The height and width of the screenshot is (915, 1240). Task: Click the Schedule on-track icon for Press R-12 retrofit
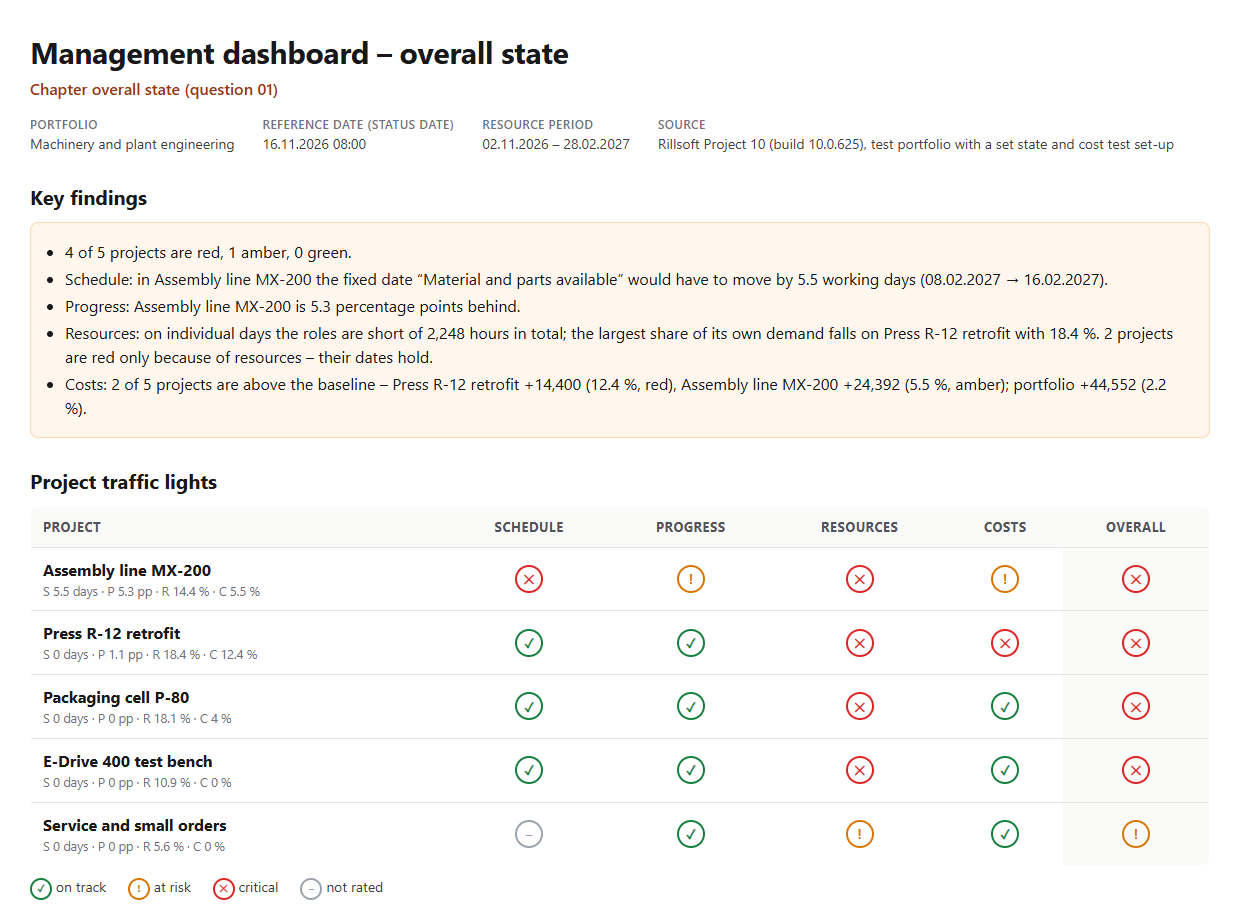(x=529, y=643)
